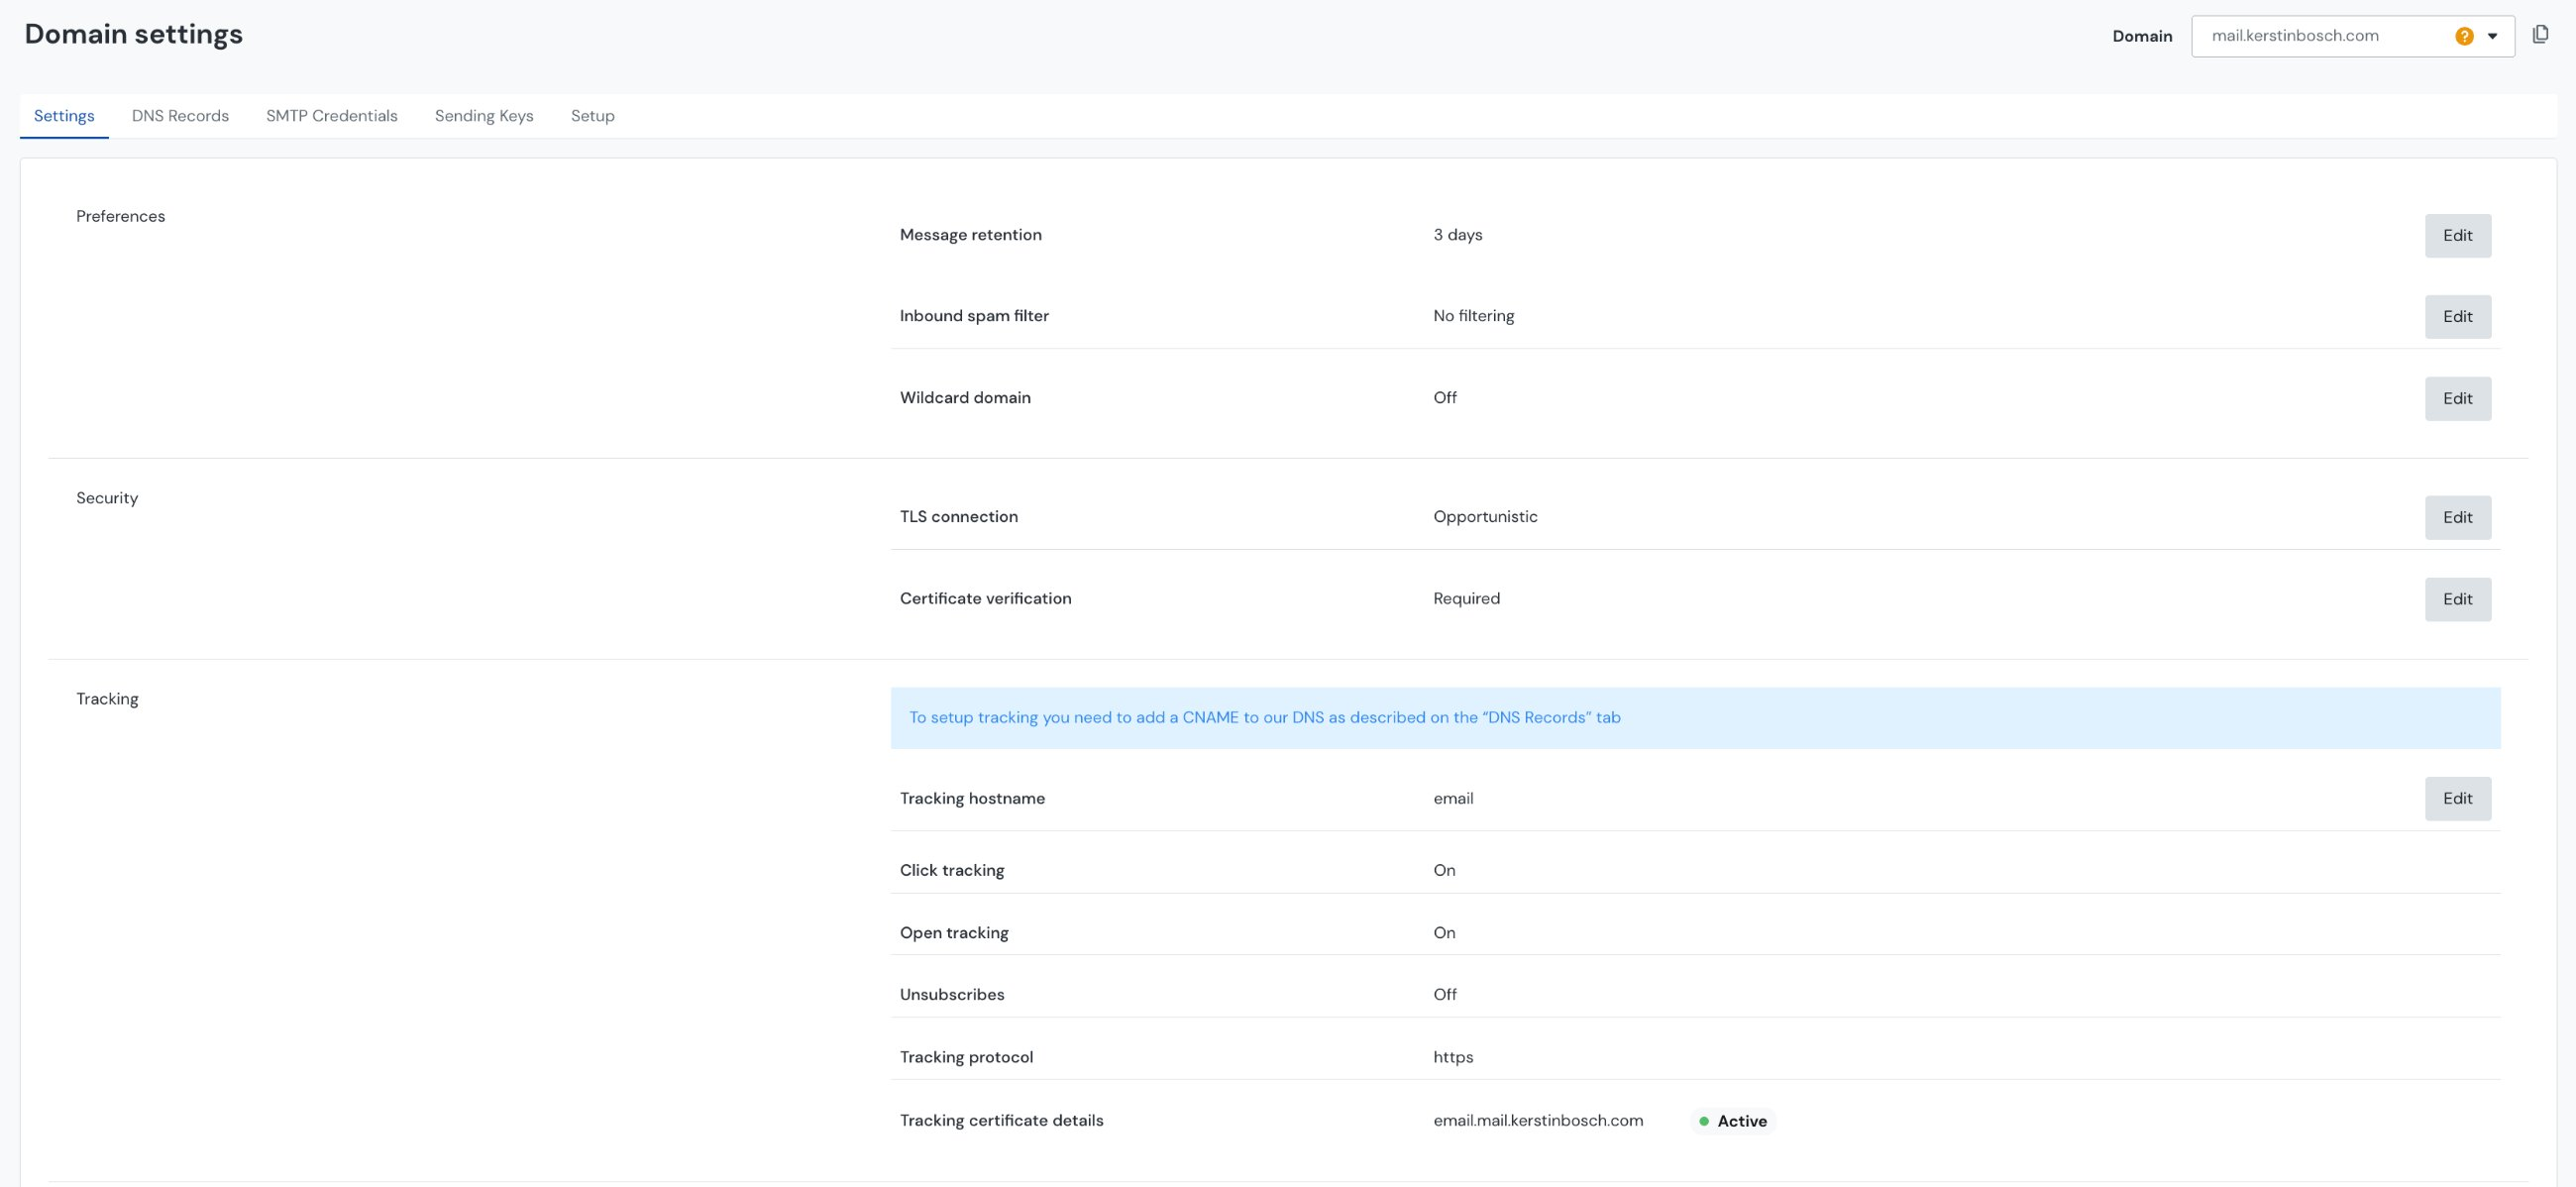
Task: Open the DNS Records tab
Action: pos(180,116)
